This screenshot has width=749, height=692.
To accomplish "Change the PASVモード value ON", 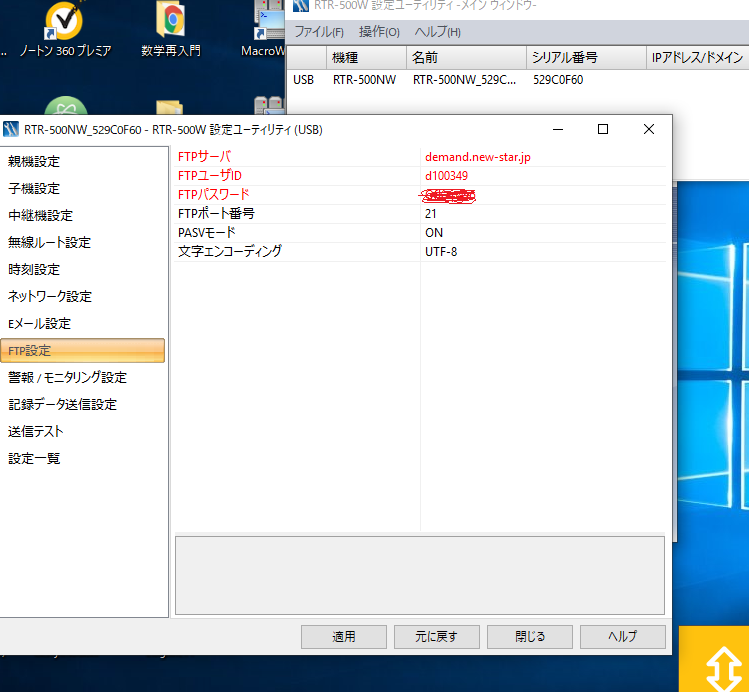I will (x=543, y=233).
